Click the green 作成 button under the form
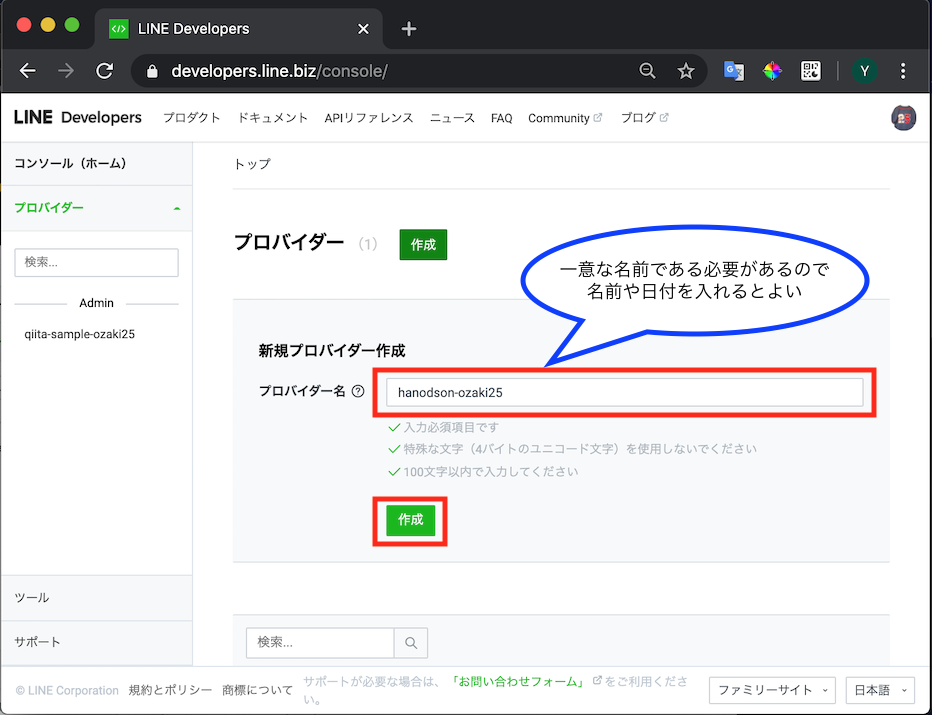 point(410,520)
